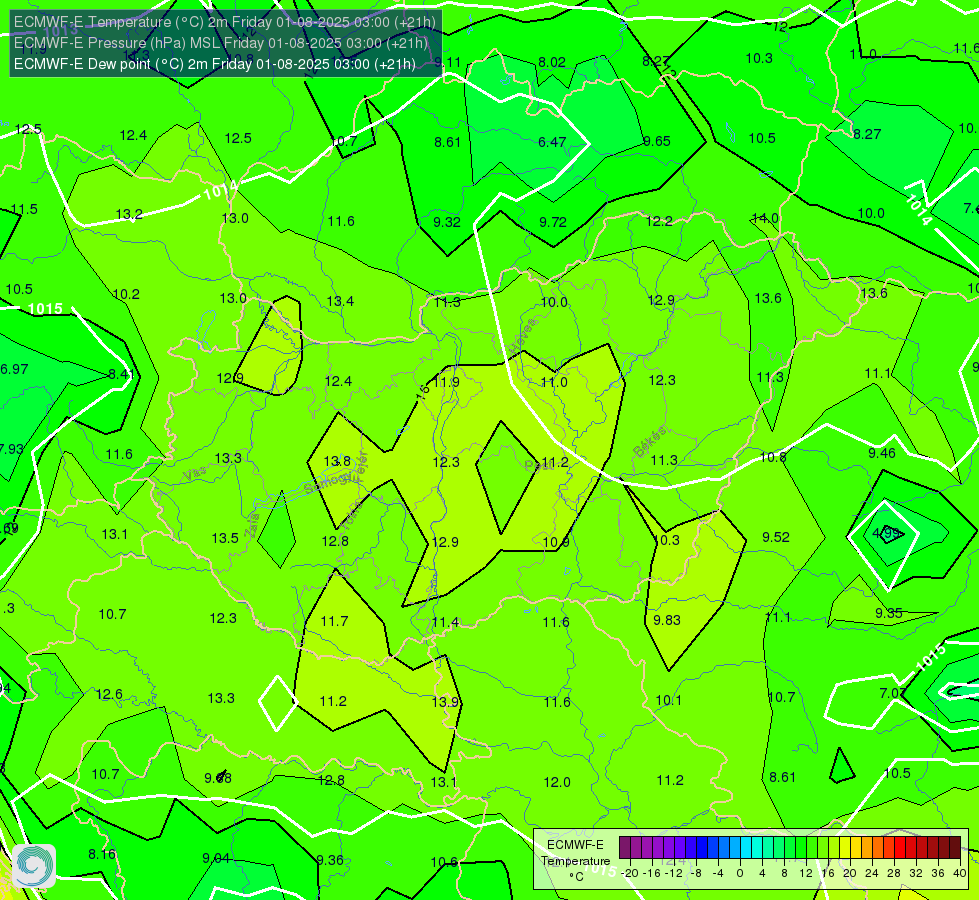This screenshot has width=979, height=900.
Task: Click the ECMWF-E Temperature °C legend title
Action: point(575,861)
